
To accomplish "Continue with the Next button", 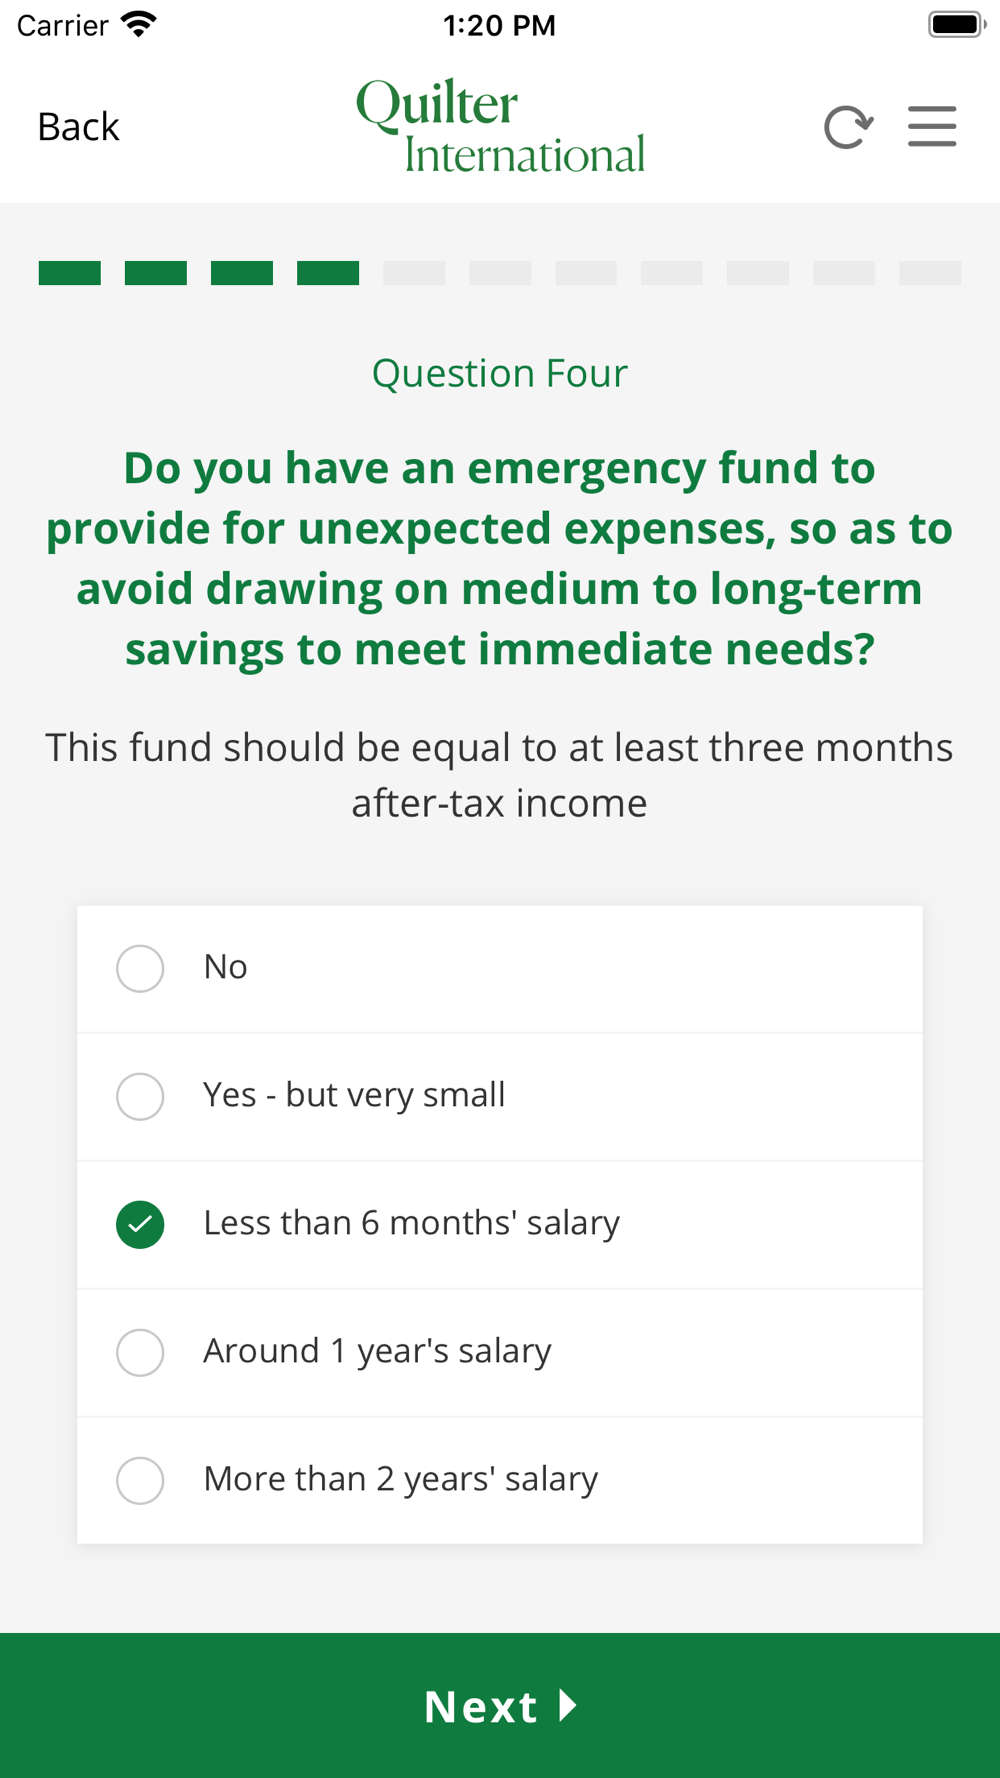I will tap(500, 1705).
